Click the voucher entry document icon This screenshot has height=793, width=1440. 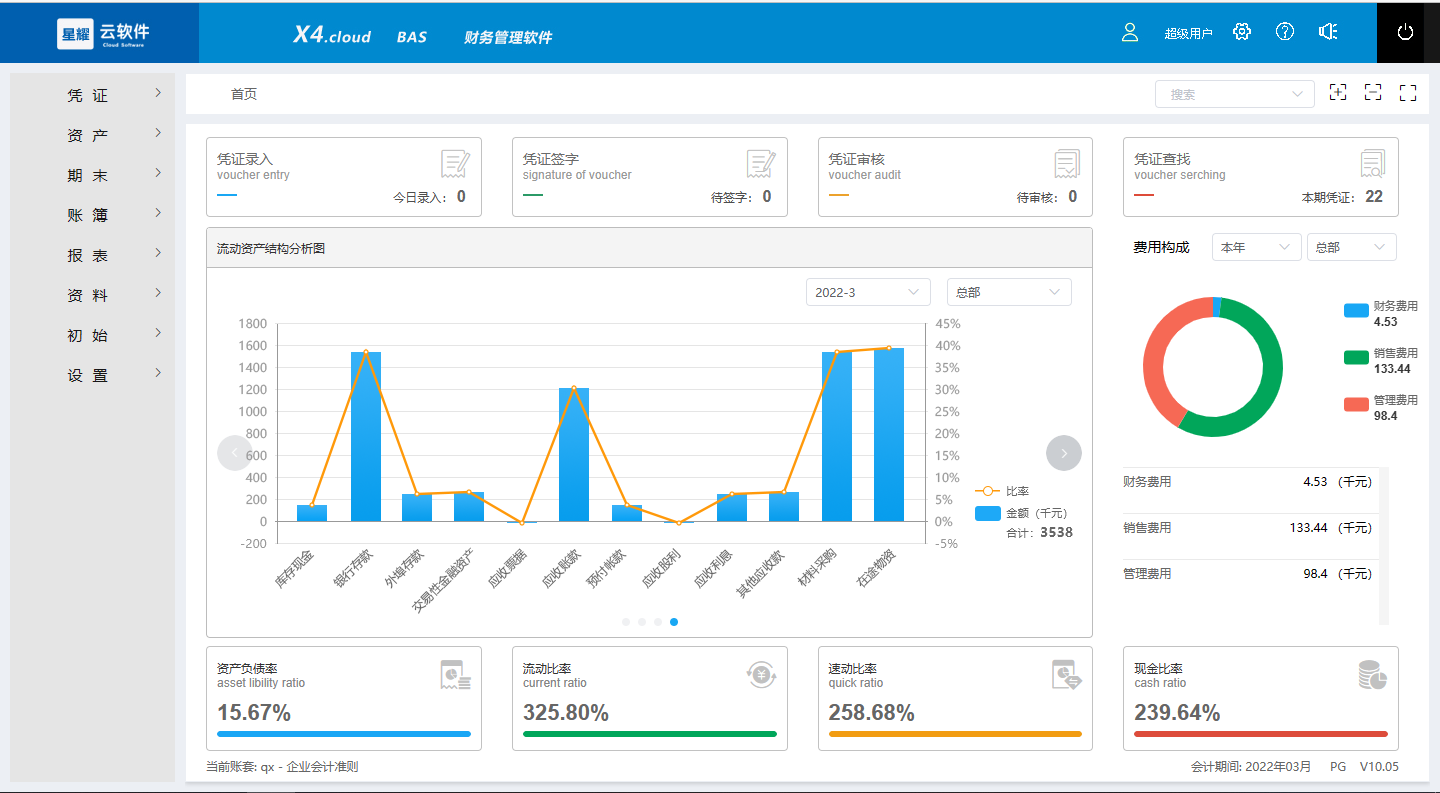(x=455, y=164)
